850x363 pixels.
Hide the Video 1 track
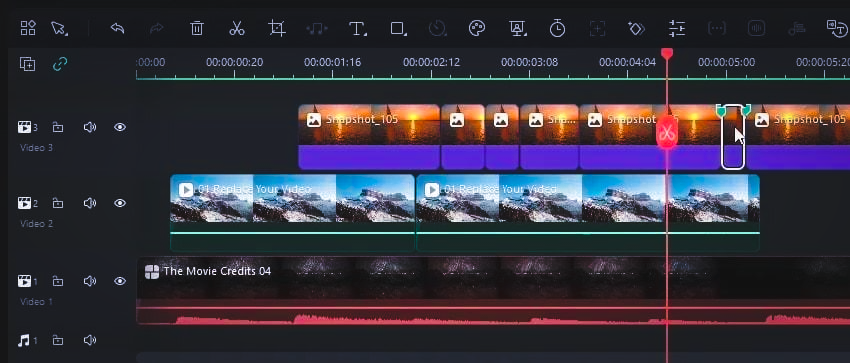tap(120, 281)
